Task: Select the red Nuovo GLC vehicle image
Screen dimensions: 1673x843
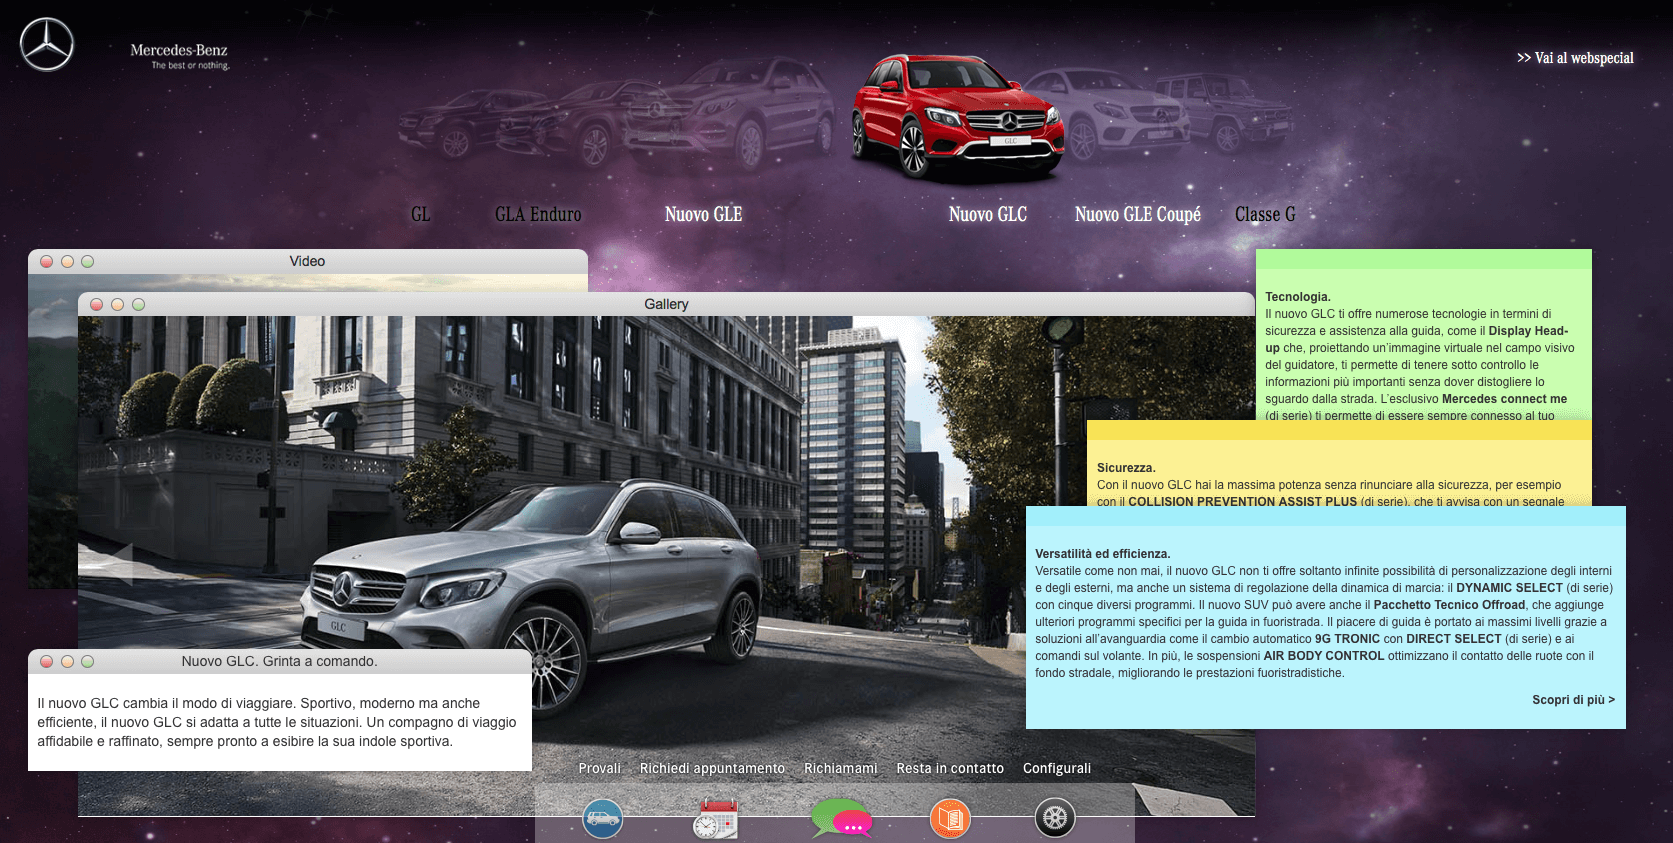Action: click(958, 117)
